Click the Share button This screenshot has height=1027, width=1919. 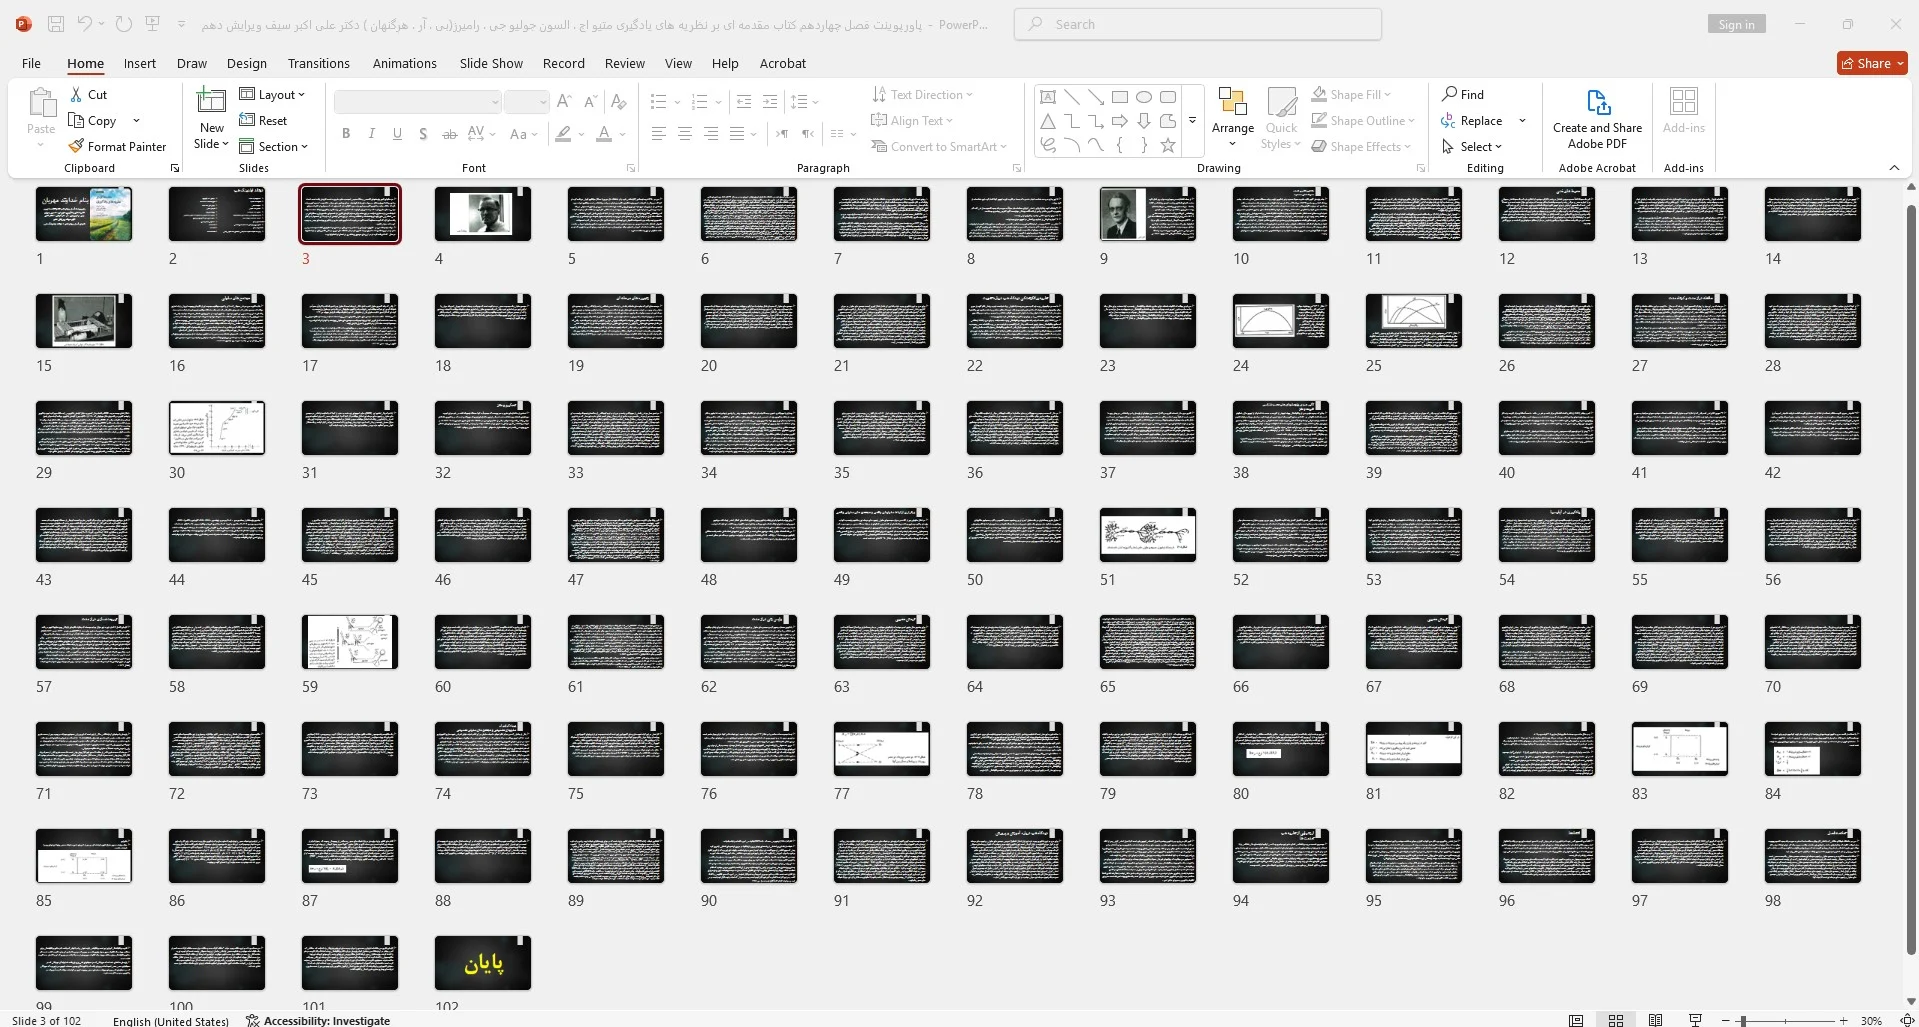(x=1872, y=63)
